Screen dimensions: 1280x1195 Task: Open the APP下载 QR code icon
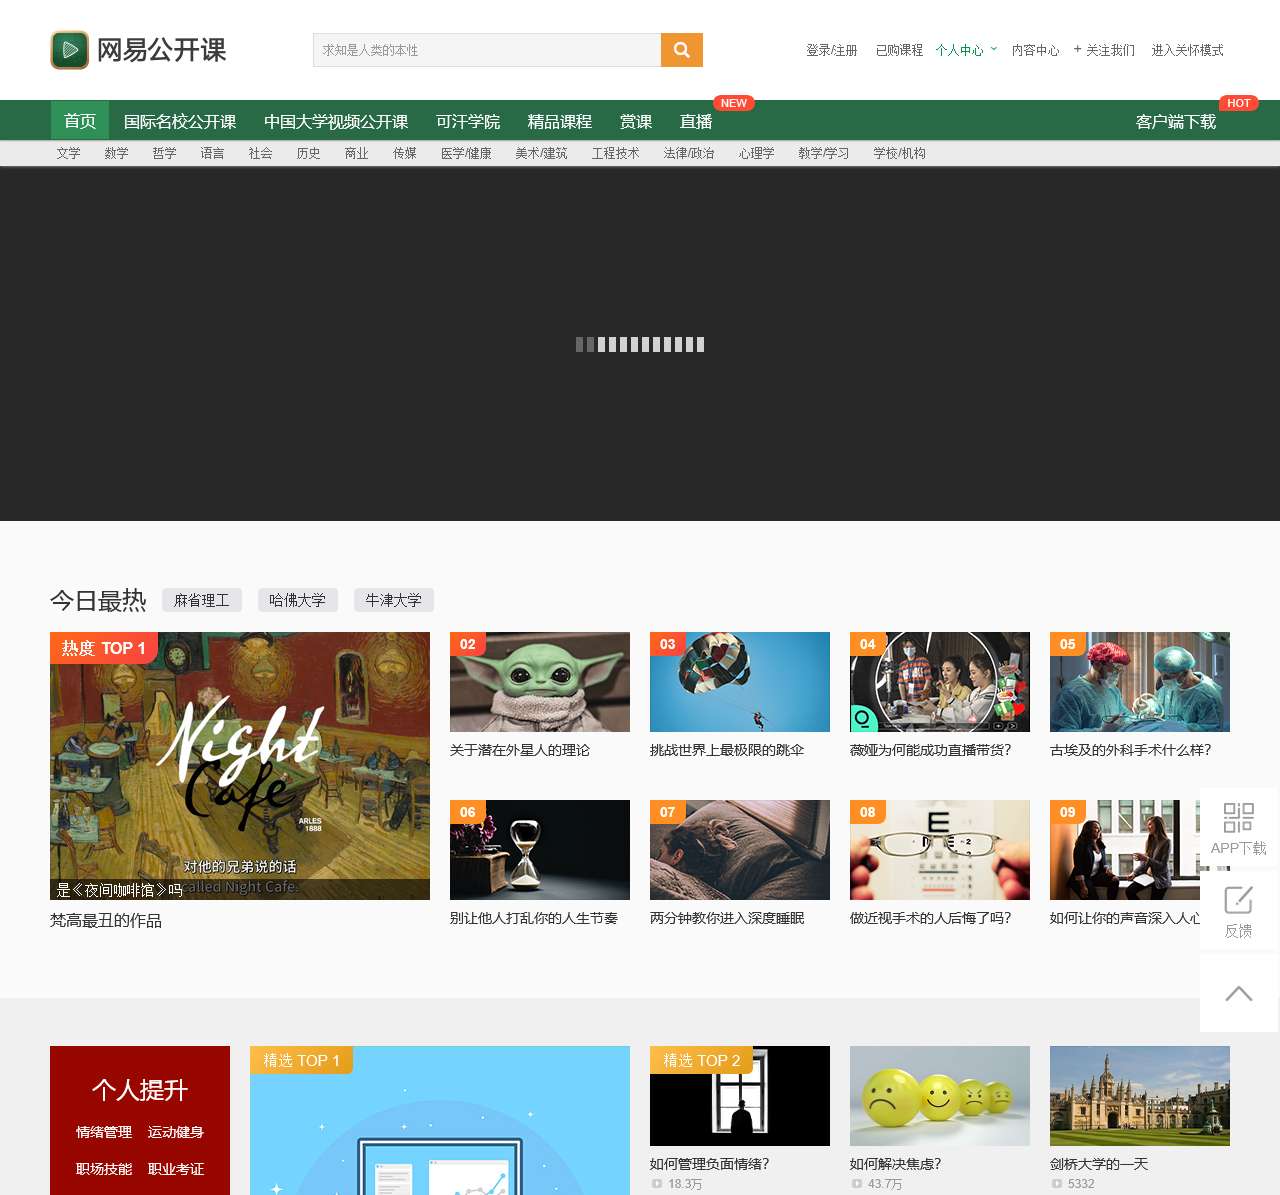[1238, 818]
